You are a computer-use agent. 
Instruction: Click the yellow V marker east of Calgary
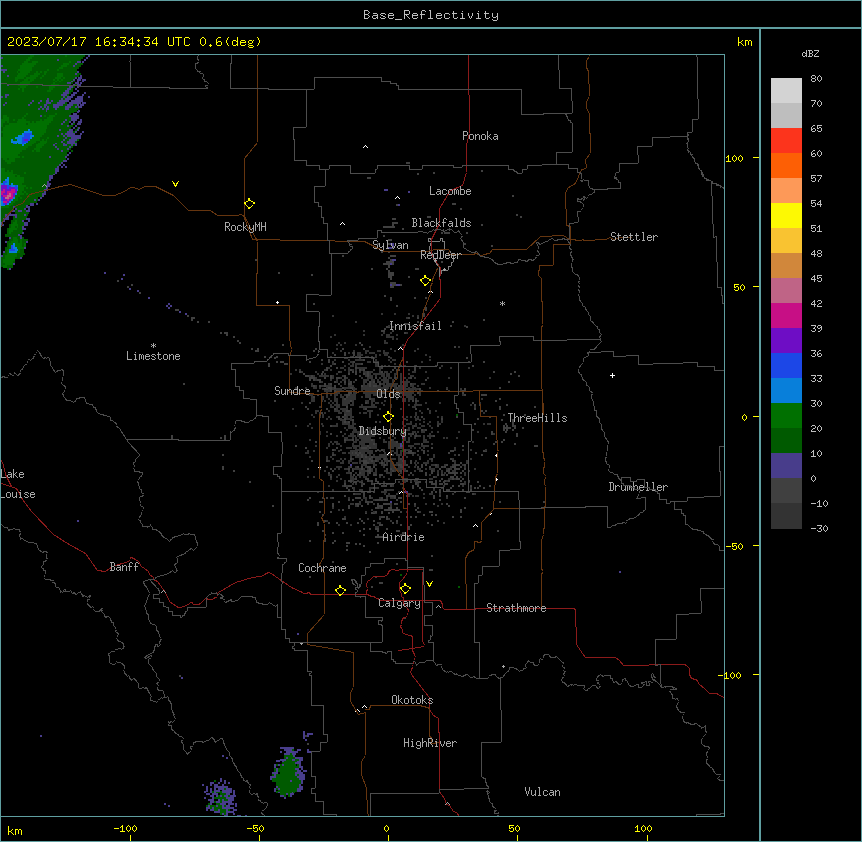[429, 584]
